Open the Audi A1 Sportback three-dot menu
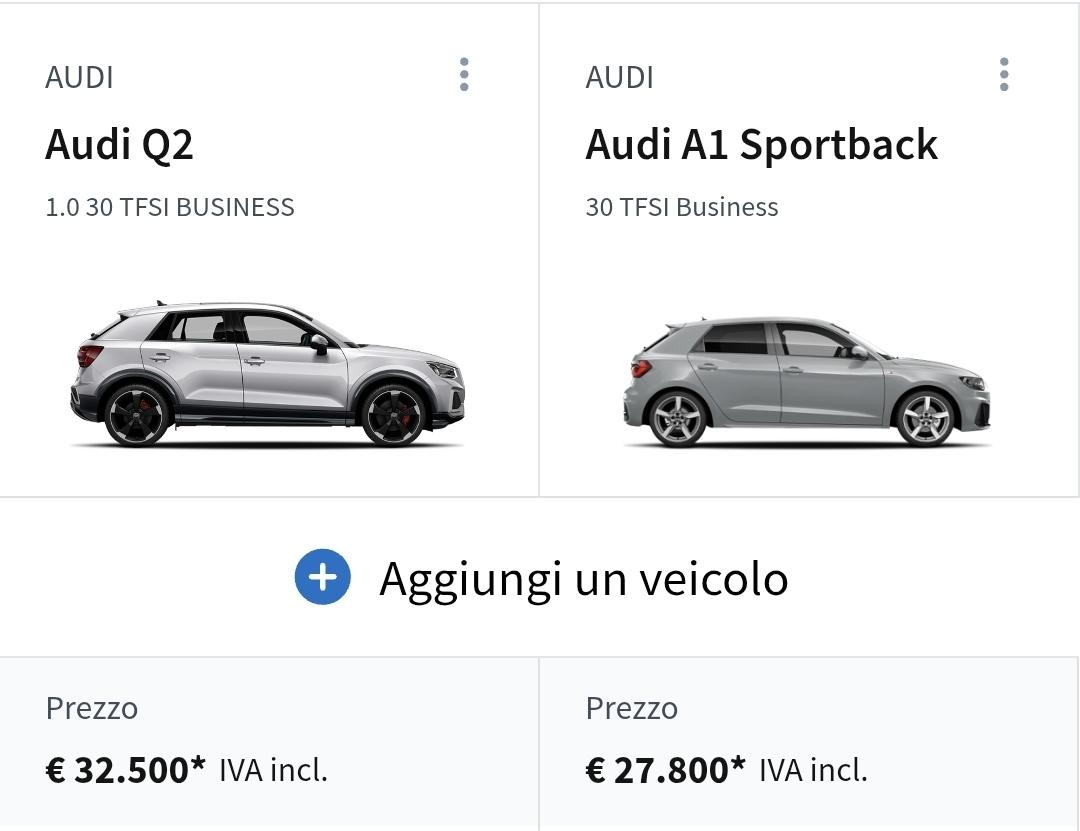The height and width of the screenshot is (831, 1080). pos(1004,75)
